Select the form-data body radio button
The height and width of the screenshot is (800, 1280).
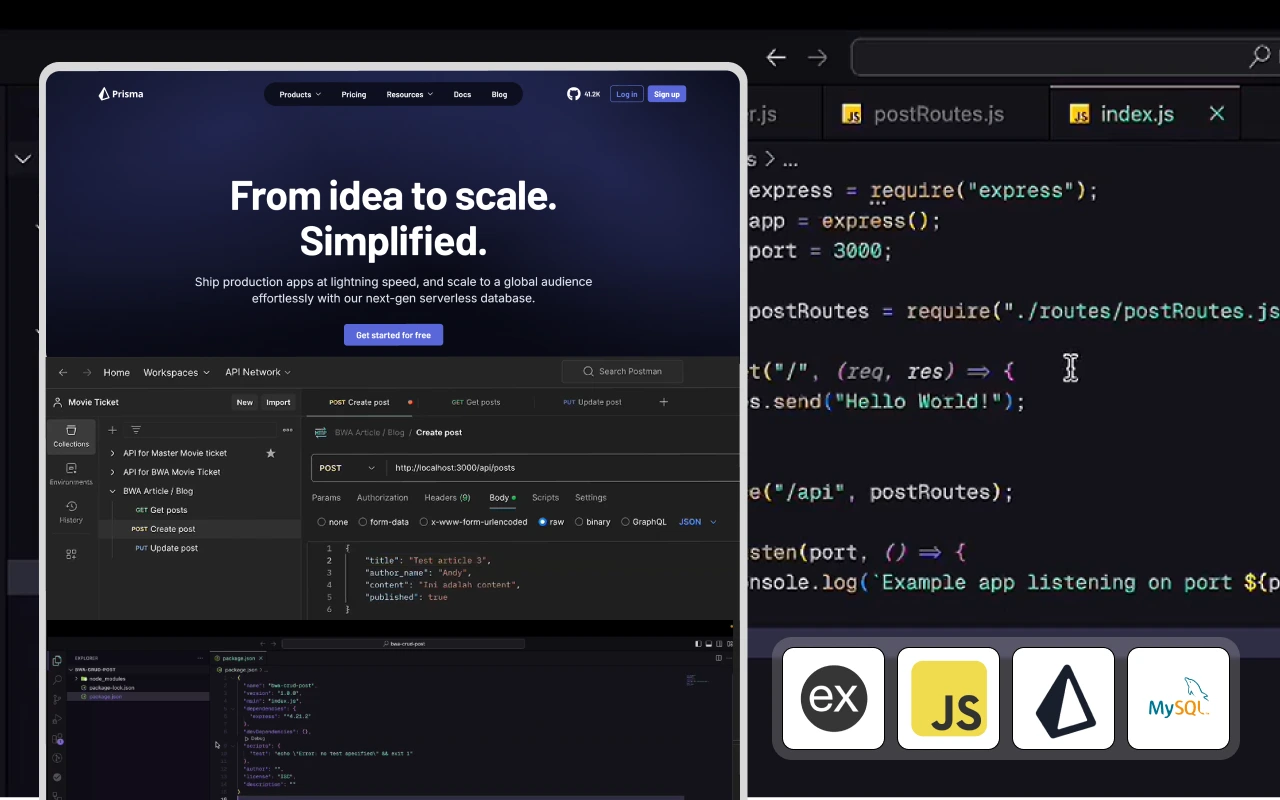click(x=363, y=522)
